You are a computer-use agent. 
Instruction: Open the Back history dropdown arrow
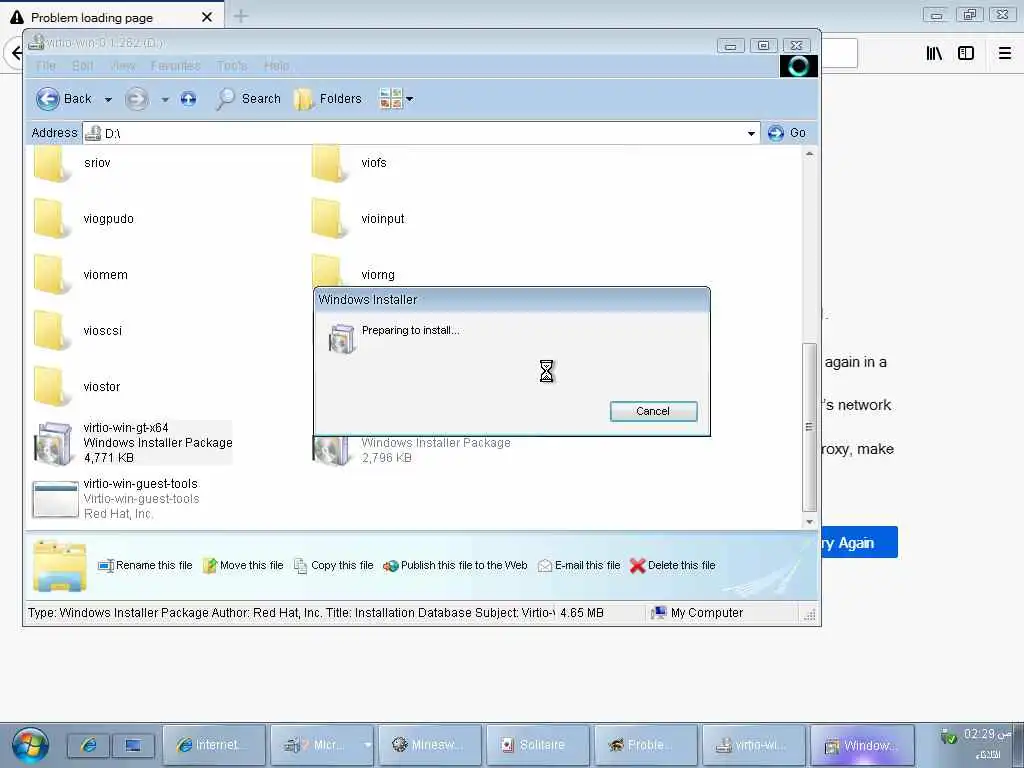point(108,99)
